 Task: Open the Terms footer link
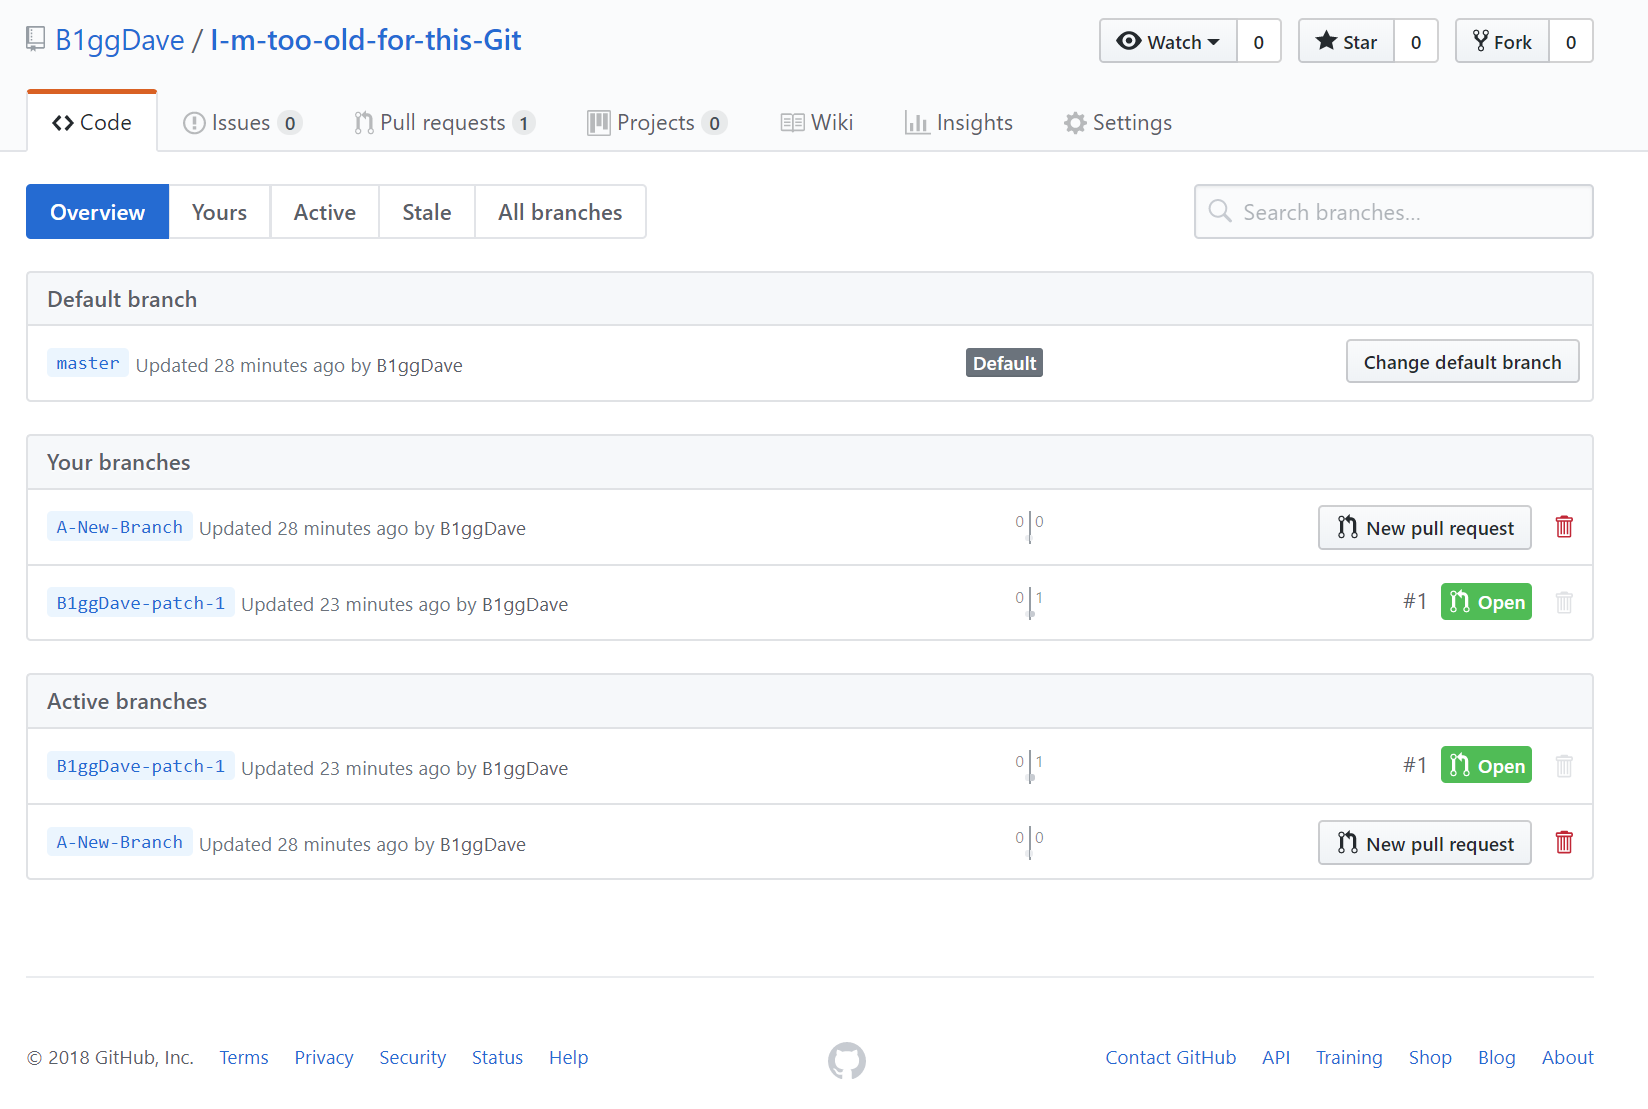[244, 1057]
